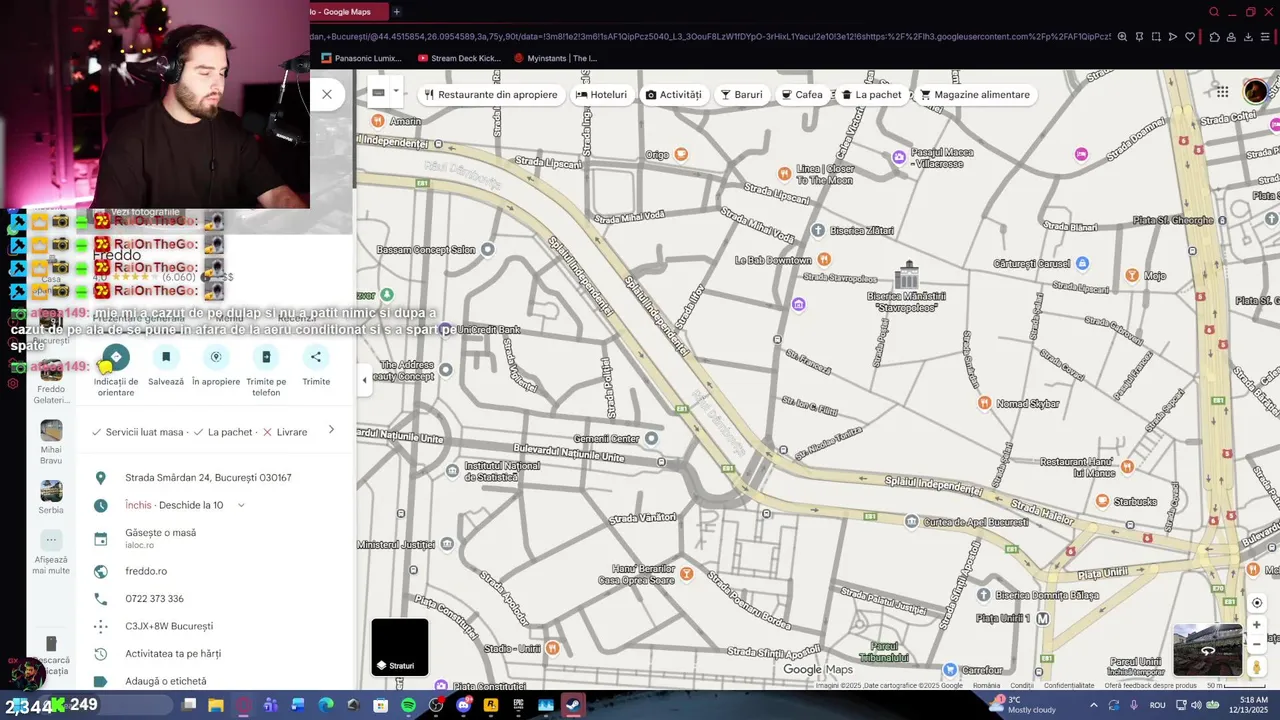Collapse the side panel arrow
The height and width of the screenshot is (720, 1280).
(x=364, y=380)
